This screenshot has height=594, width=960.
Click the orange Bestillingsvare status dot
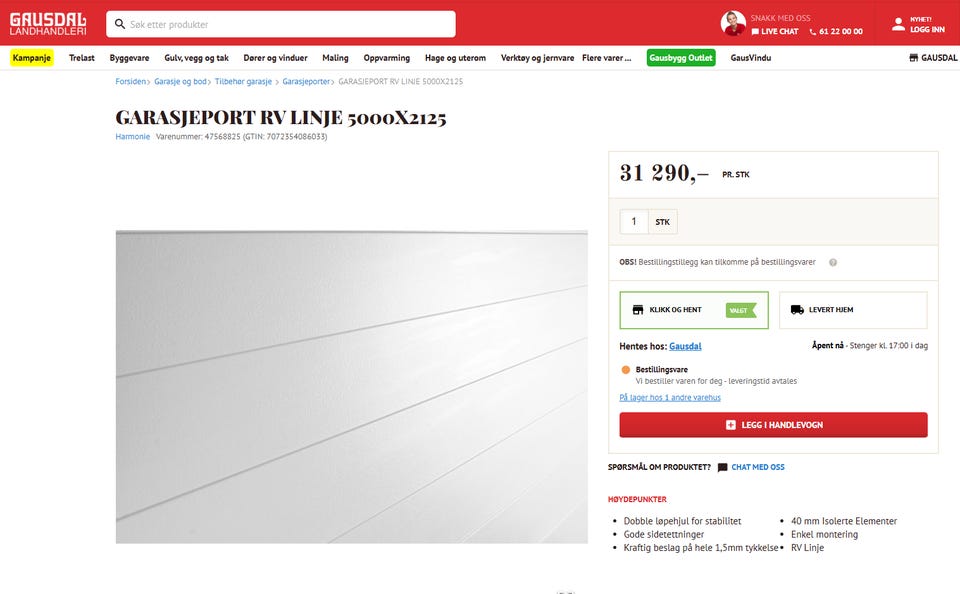tap(626, 370)
